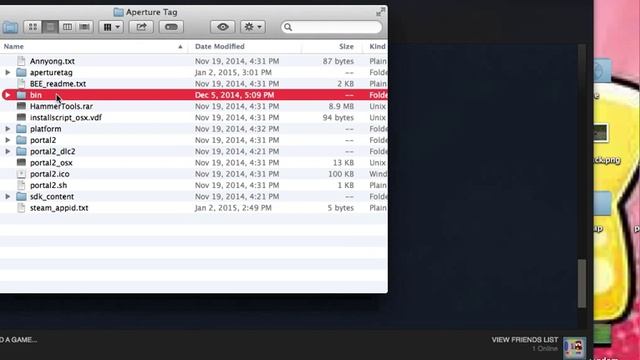
Task: Open the item arrangement dropdown
Action: coord(111,27)
